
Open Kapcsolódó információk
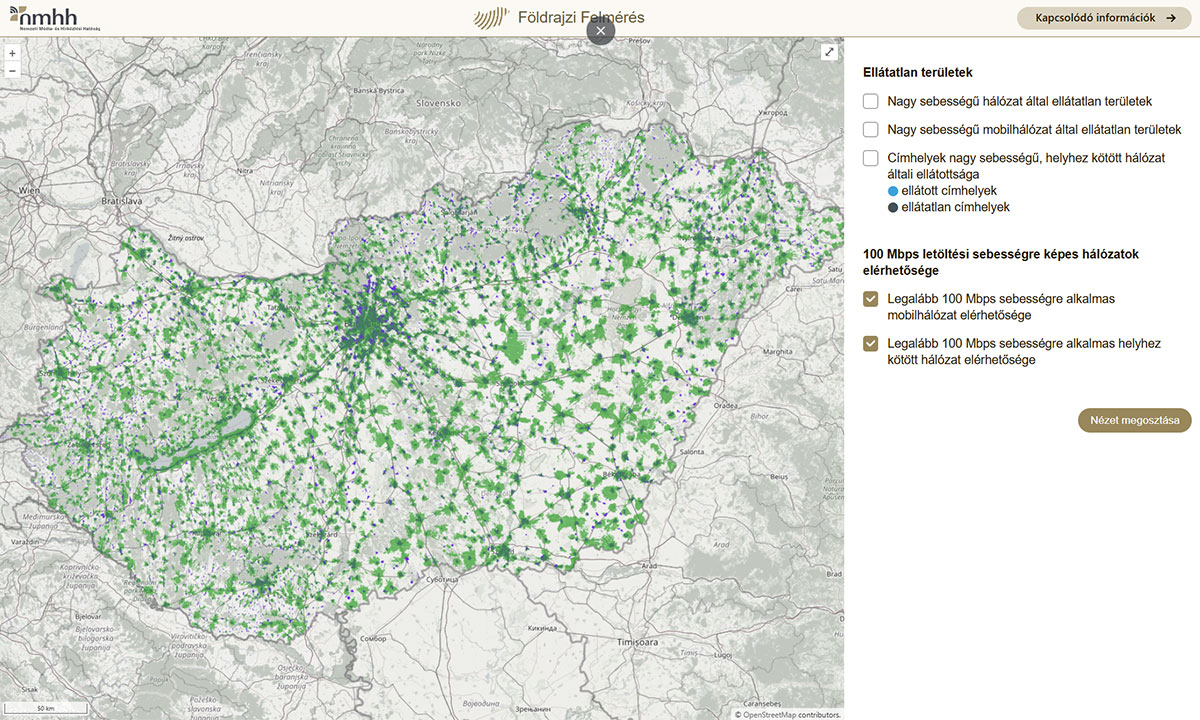1095,18
